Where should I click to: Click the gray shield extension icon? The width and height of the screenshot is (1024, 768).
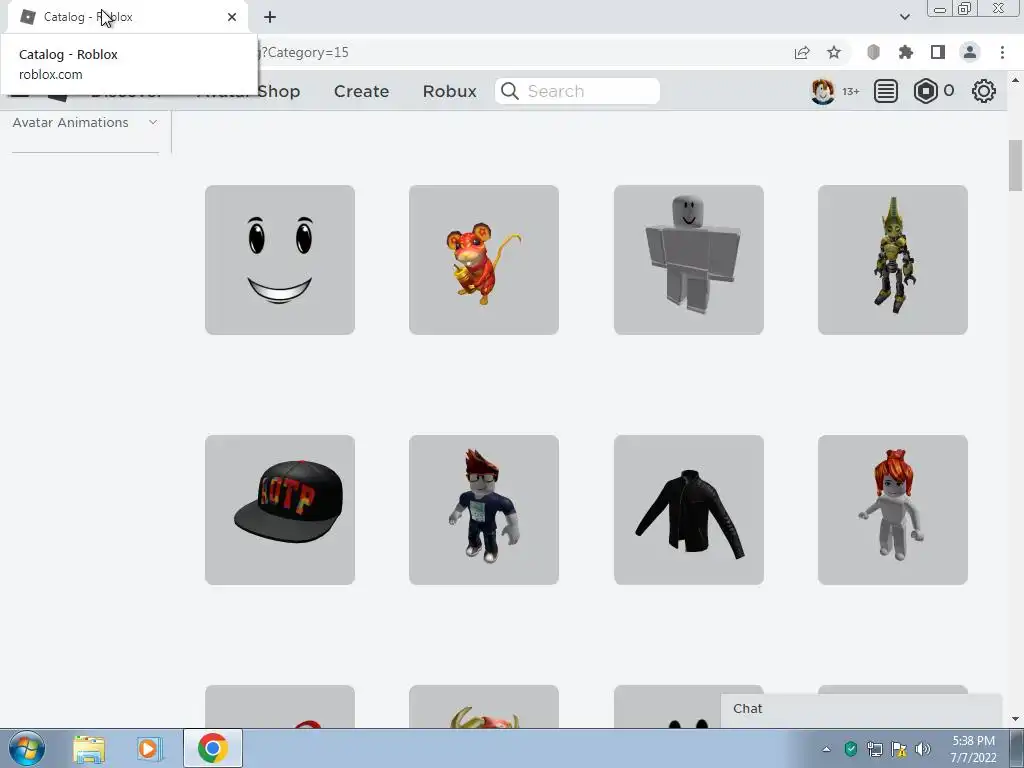[x=873, y=53]
